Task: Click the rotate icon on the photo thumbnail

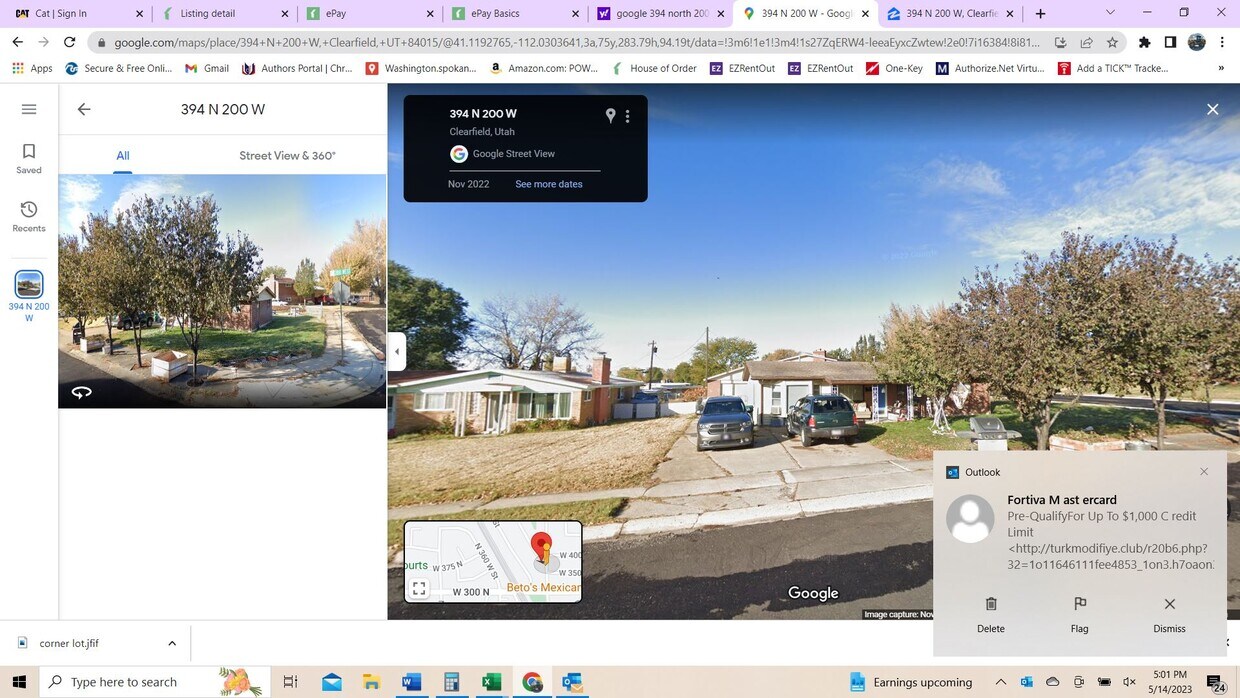Action: coord(82,392)
